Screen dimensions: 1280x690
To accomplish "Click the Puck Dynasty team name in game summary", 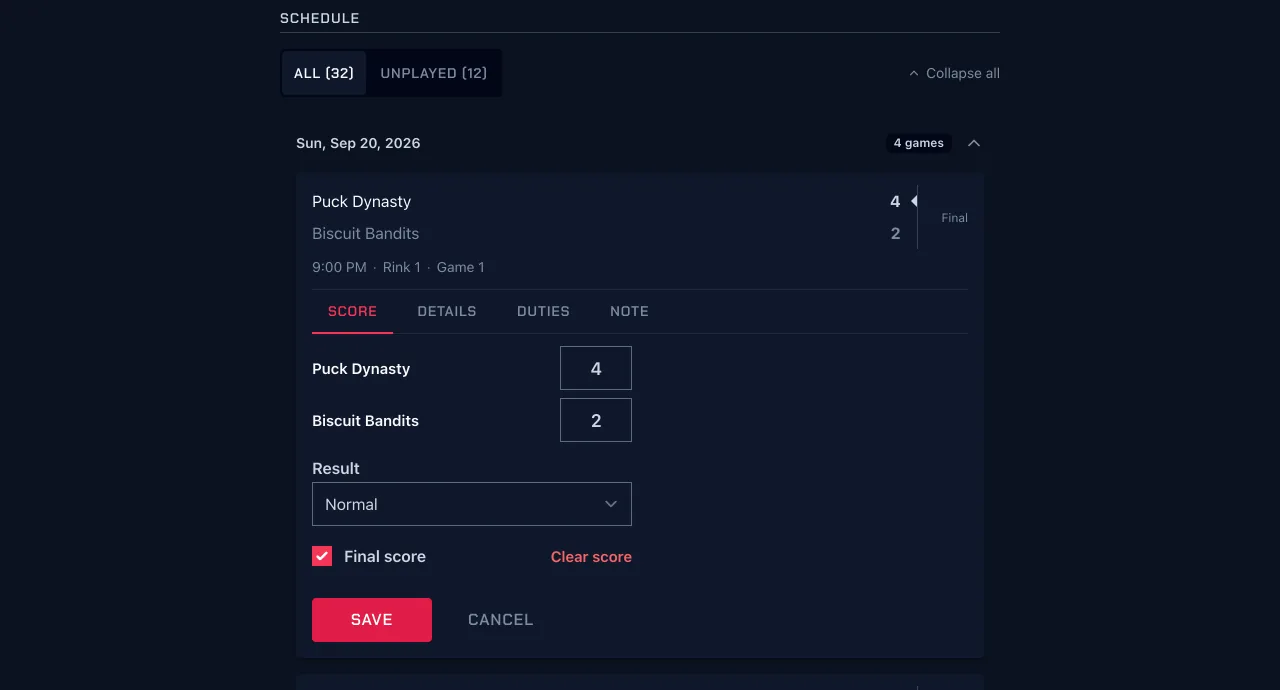I will tap(361, 201).
